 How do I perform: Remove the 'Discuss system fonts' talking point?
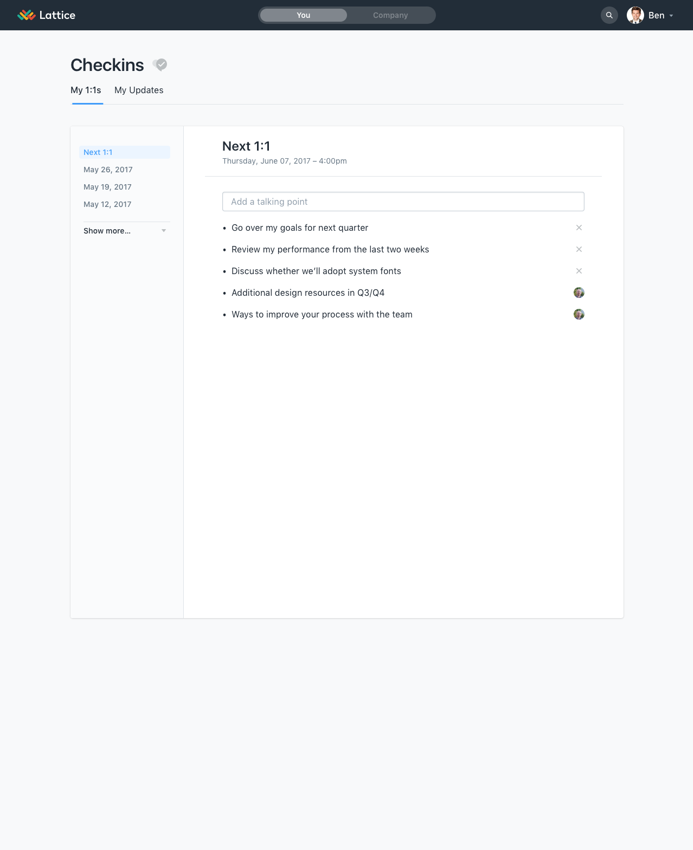tap(579, 271)
